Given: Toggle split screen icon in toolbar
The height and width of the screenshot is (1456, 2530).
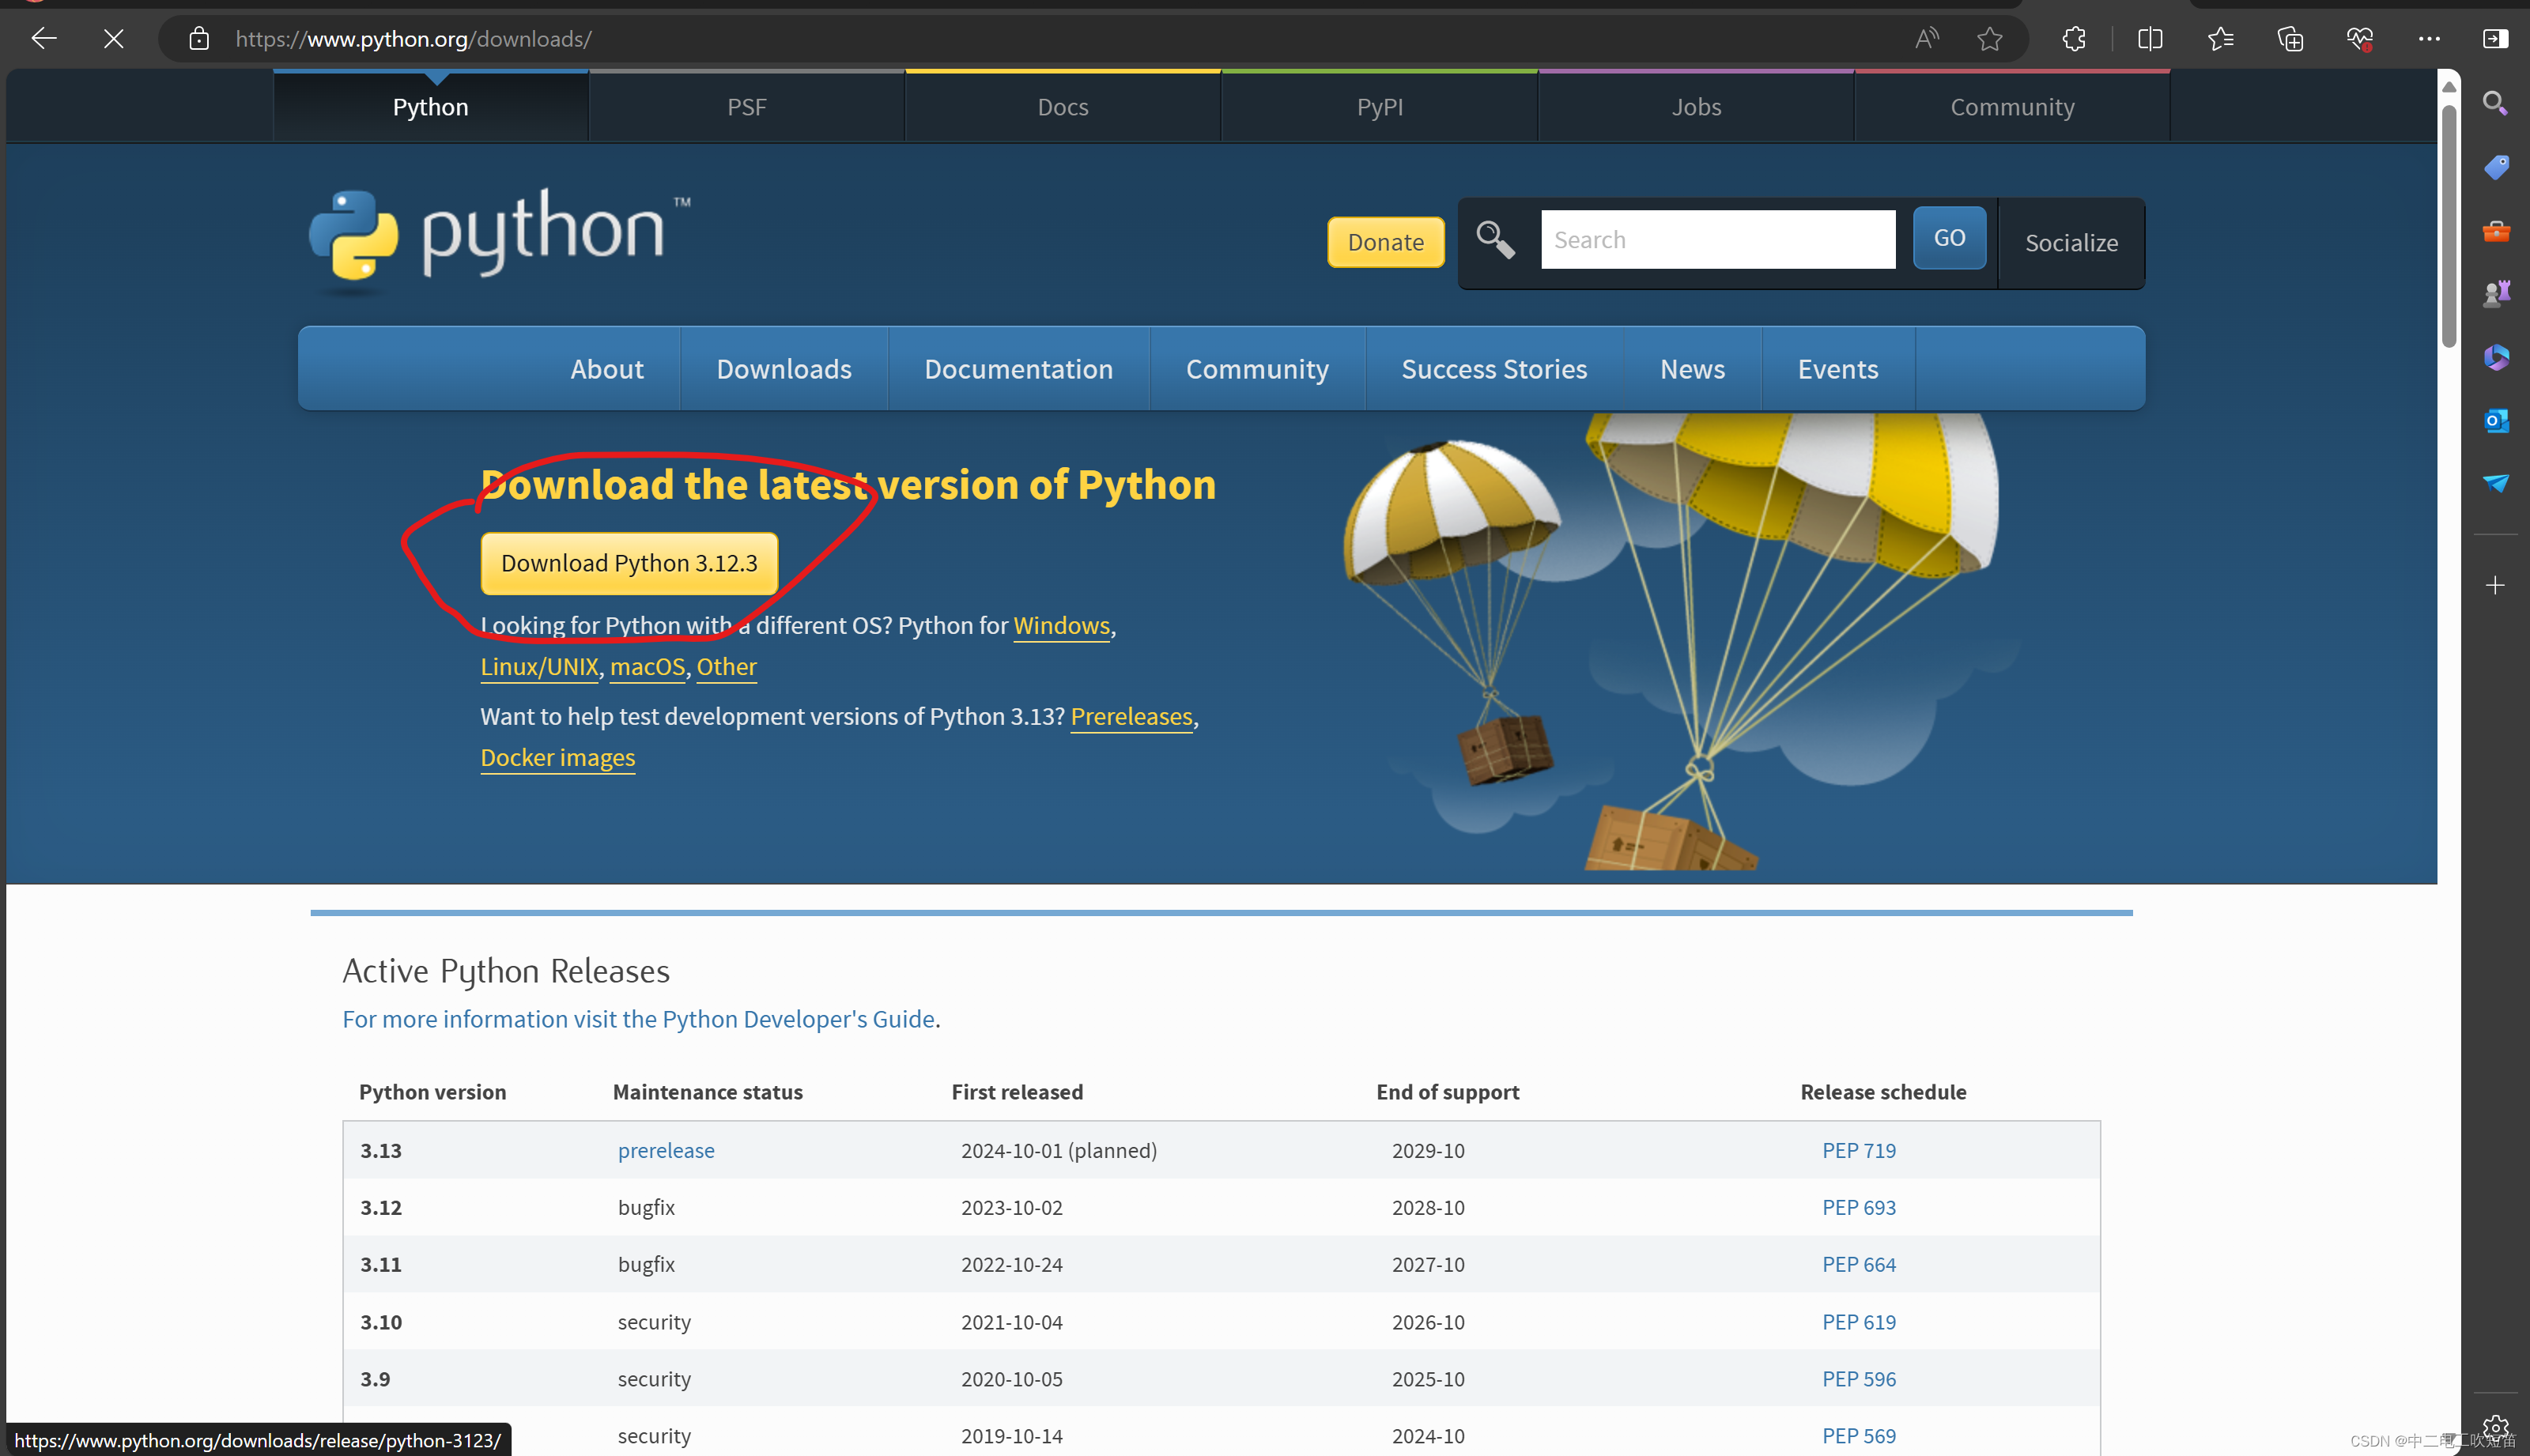Looking at the screenshot, I should [2150, 38].
